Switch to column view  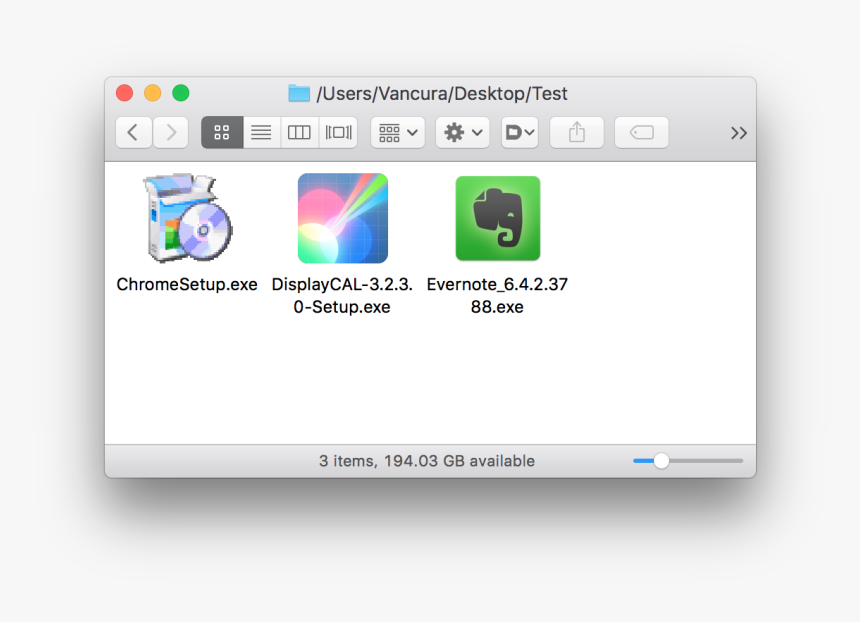point(299,132)
